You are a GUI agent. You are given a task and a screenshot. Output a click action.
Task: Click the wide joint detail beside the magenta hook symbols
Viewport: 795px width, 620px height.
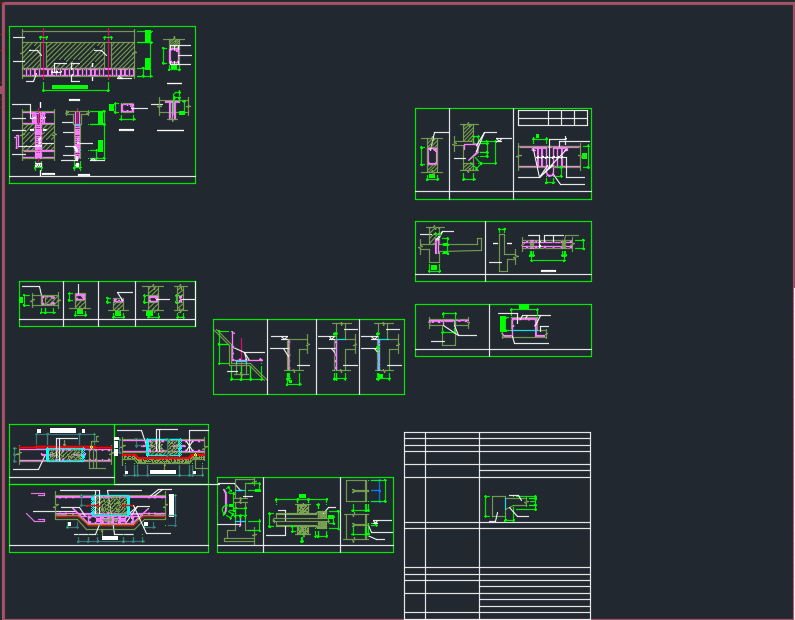(x=116, y=514)
